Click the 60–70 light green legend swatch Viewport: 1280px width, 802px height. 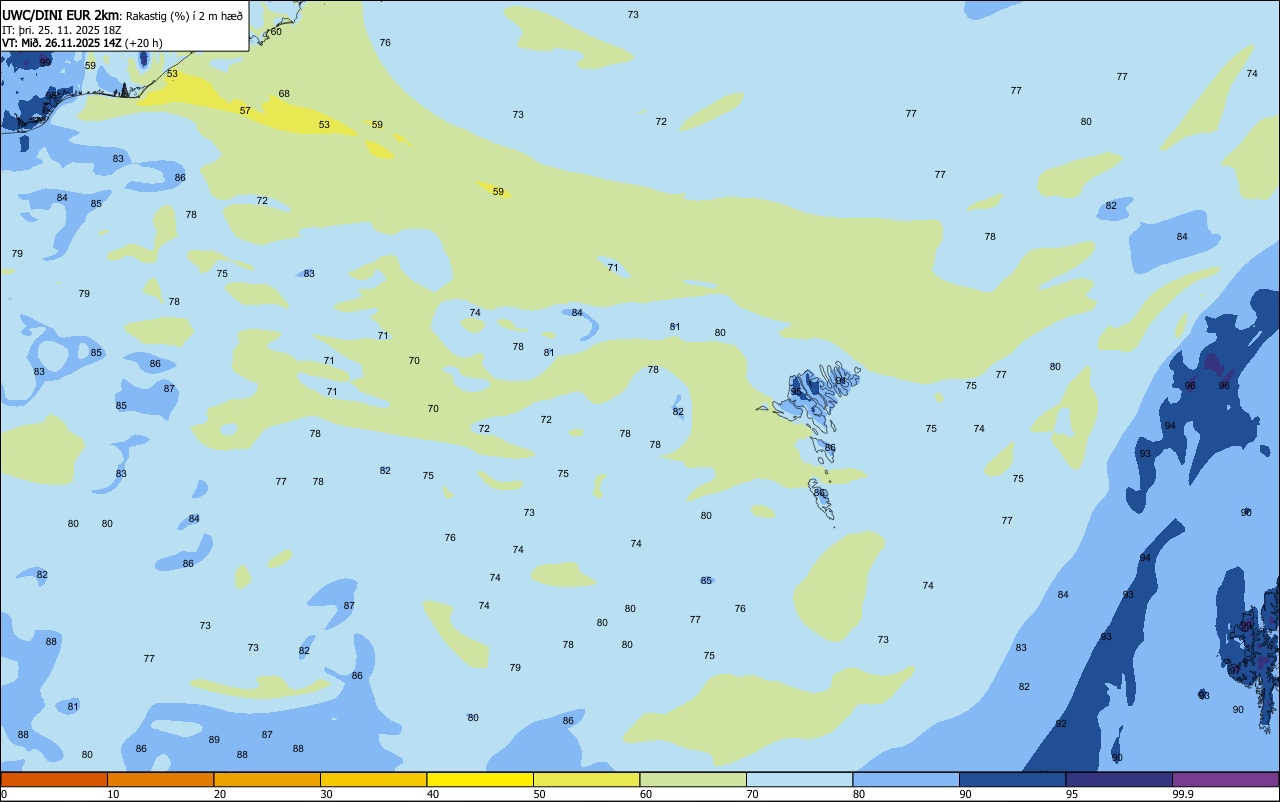tap(693, 779)
